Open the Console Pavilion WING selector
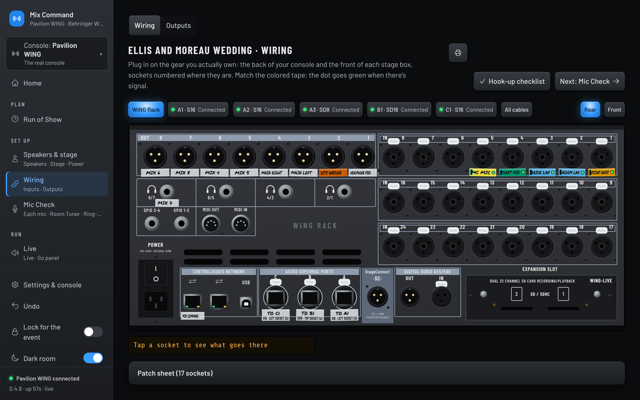Viewport: 640px width, 400px height. tap(57, 53)
